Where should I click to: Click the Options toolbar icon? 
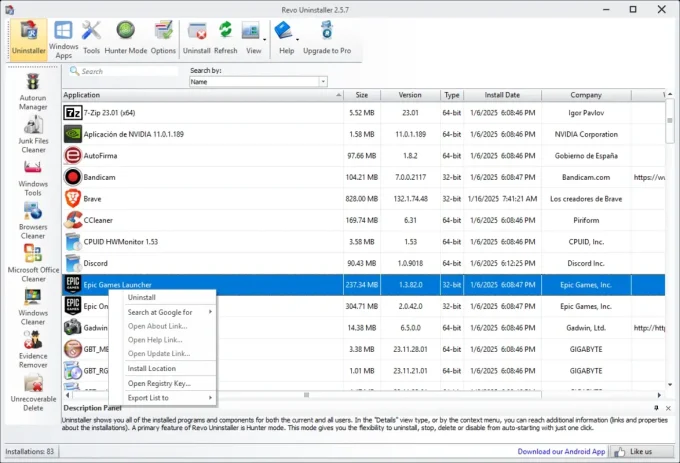(x=163, y=37)
